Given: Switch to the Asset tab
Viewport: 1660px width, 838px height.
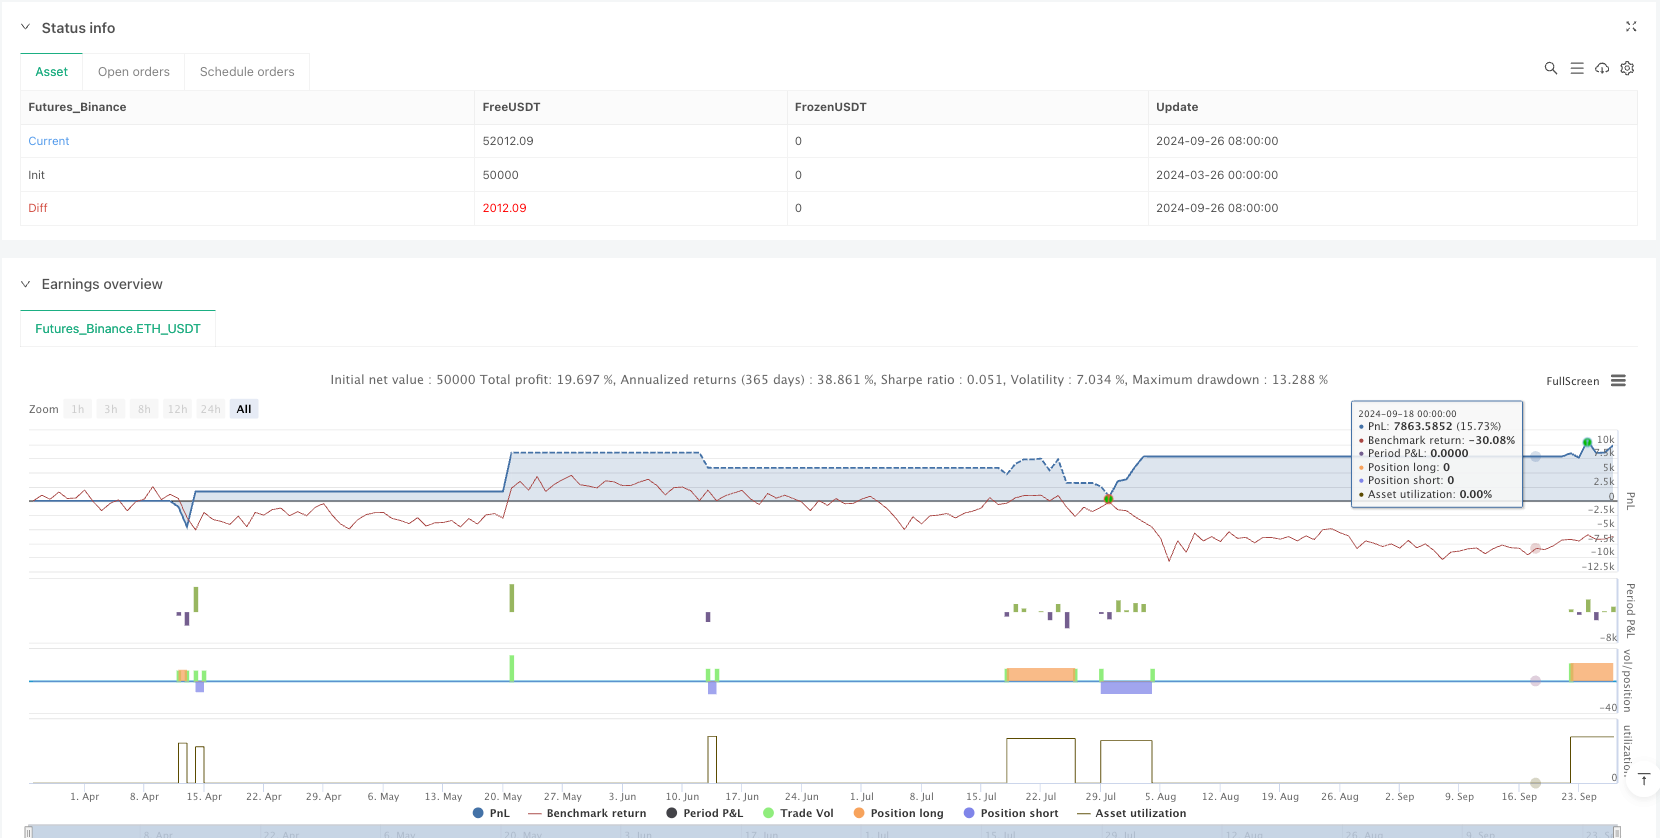Looking at the screenshot, I should [x=52, y=72].
